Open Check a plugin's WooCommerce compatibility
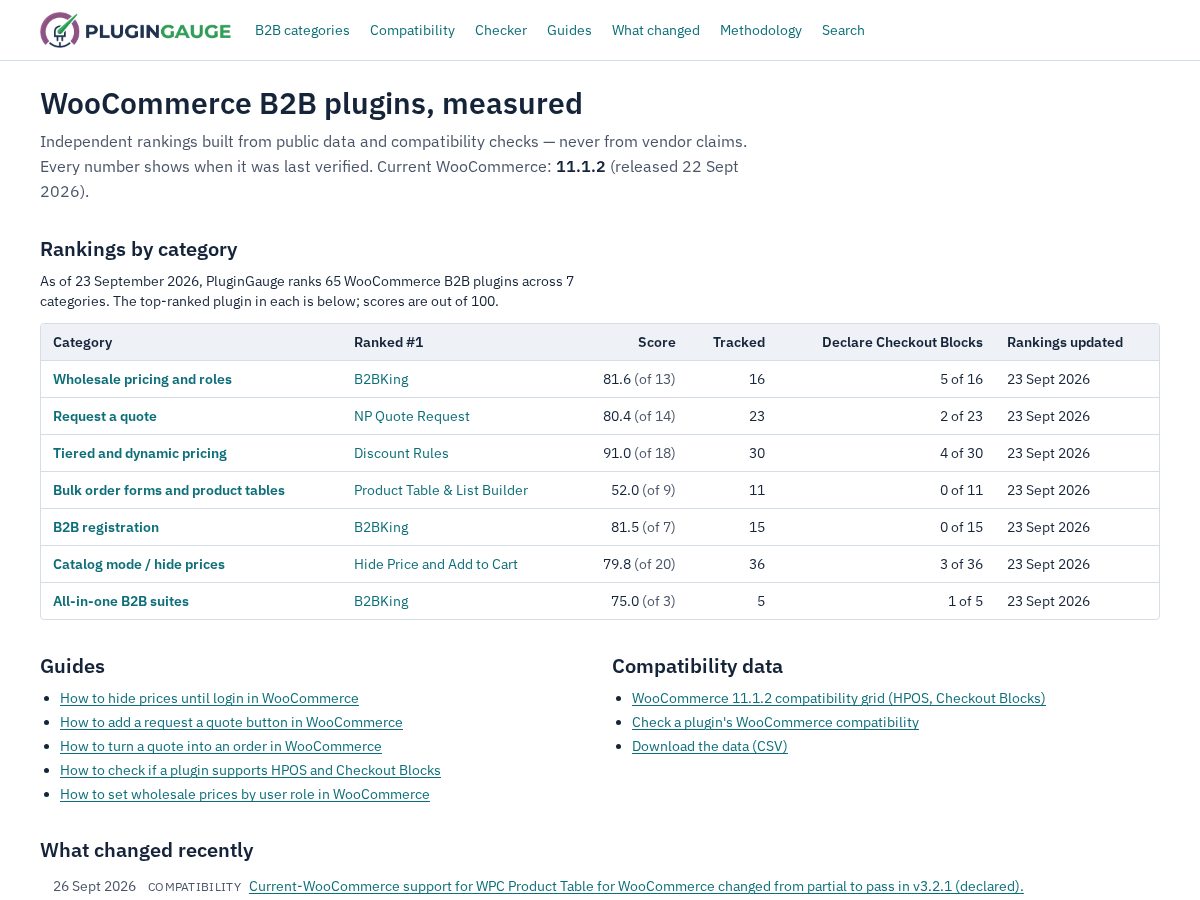This screenshot has width=1200, height=900. [775, 722]
